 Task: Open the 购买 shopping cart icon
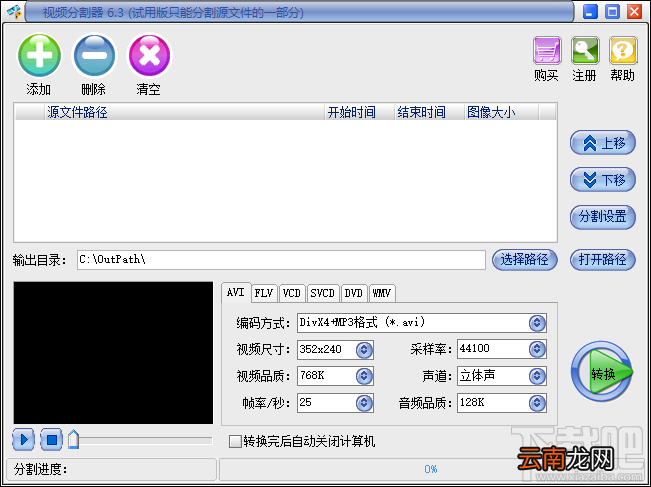(x=547, y=51)
